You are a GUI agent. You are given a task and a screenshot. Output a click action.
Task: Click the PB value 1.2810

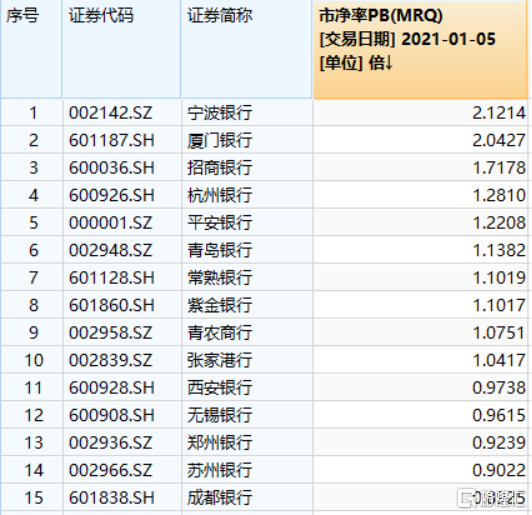pyautogui.click(x=499, y=195)
